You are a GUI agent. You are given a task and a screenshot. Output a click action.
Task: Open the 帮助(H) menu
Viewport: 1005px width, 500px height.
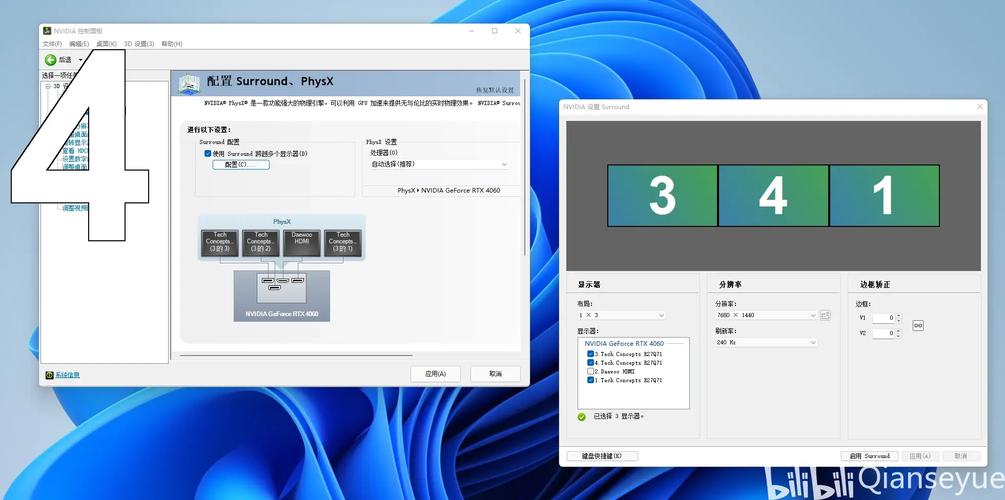tap(172, 44)
